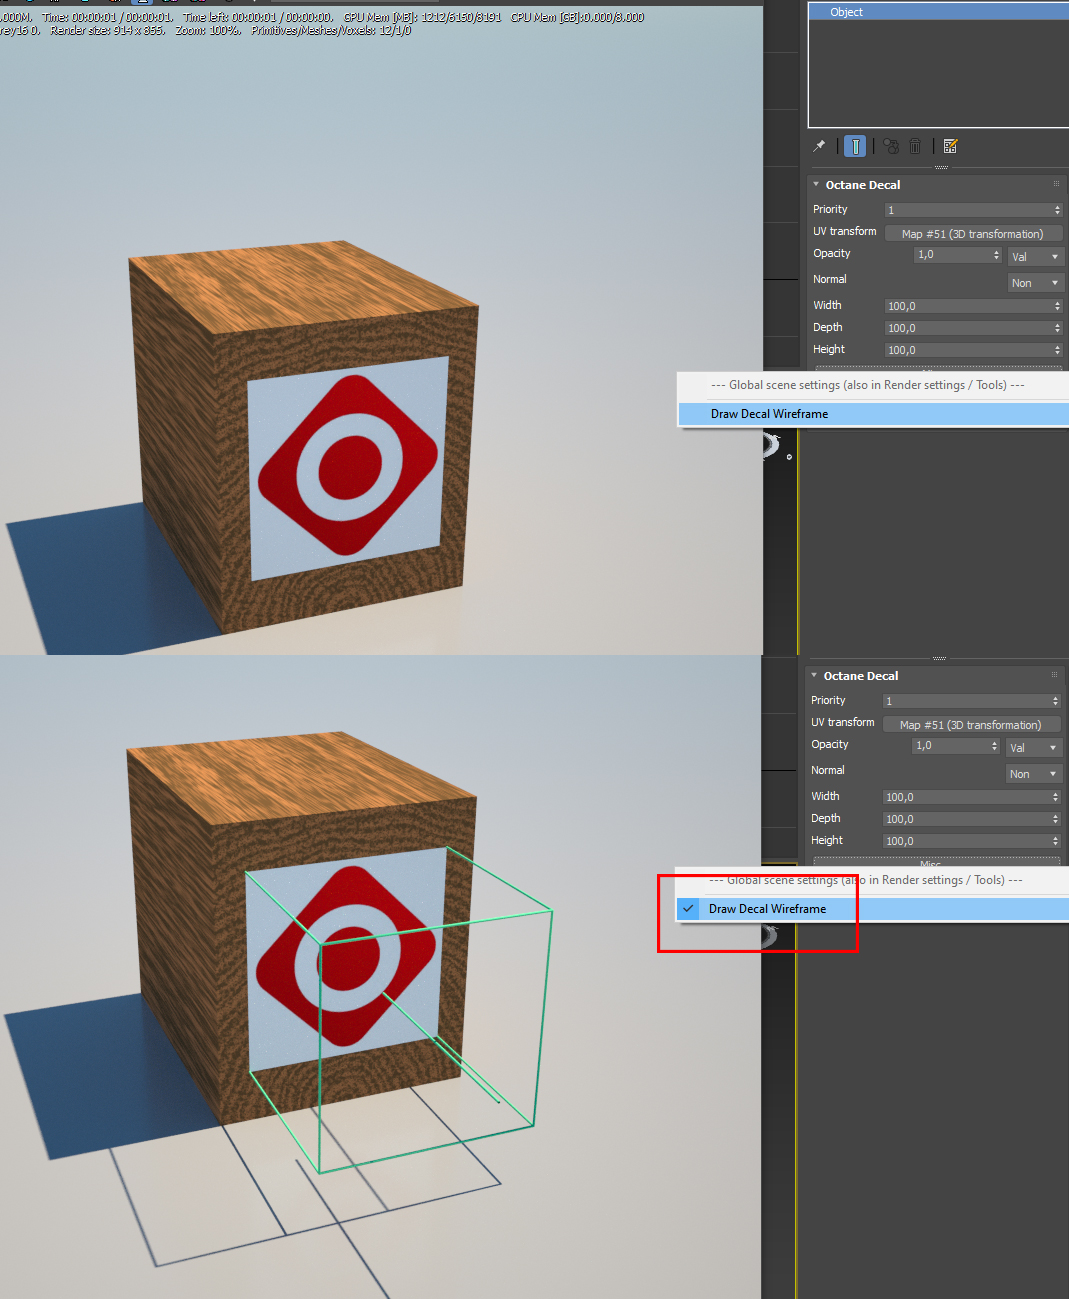Collapse the upper Octane Decal rollout arrow
The height and width of the screenshot is (1299, 1069).
click(x=816, y=184)
